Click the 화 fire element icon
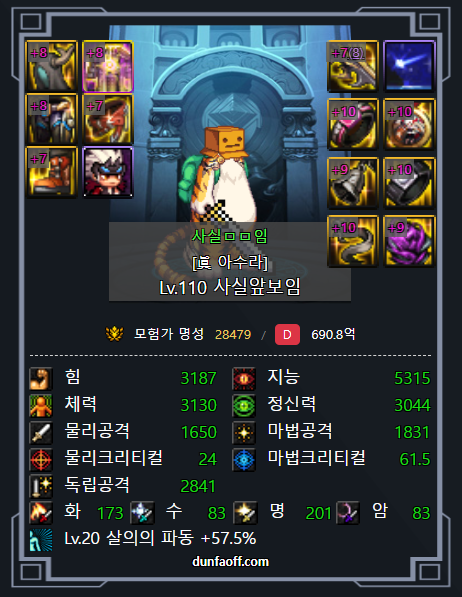462x597 pixels. point(41,513)
